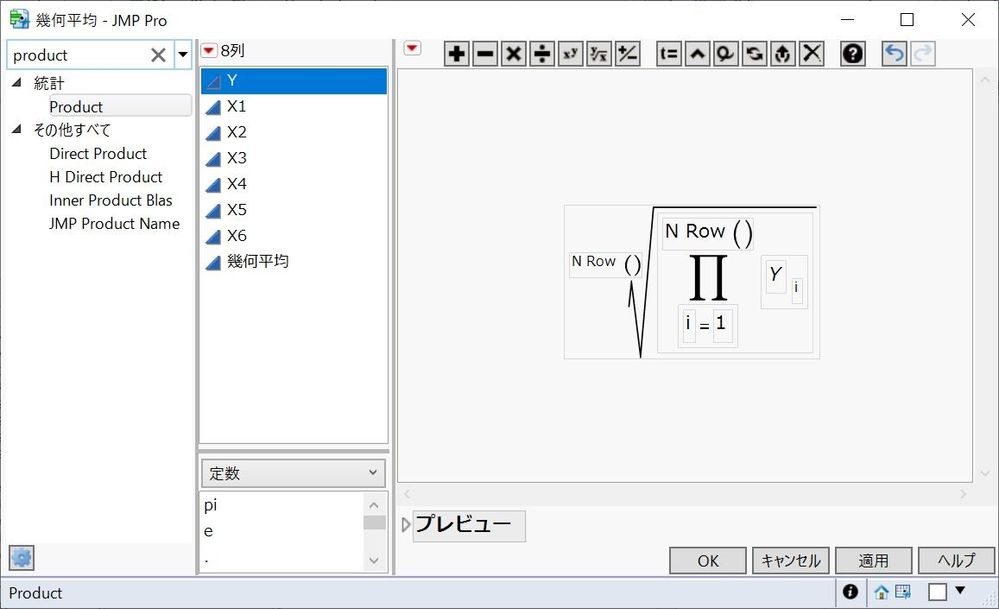Open the 8列 columns red triangle menu
The image size is (999, 609).
[x=209, y=50]
